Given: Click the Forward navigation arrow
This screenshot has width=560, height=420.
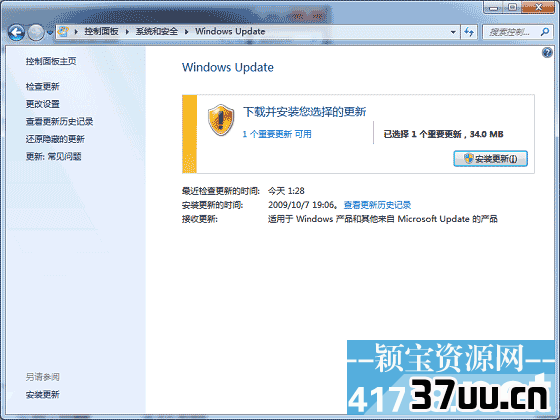Looking at the screenshot, I should (36, 32).
